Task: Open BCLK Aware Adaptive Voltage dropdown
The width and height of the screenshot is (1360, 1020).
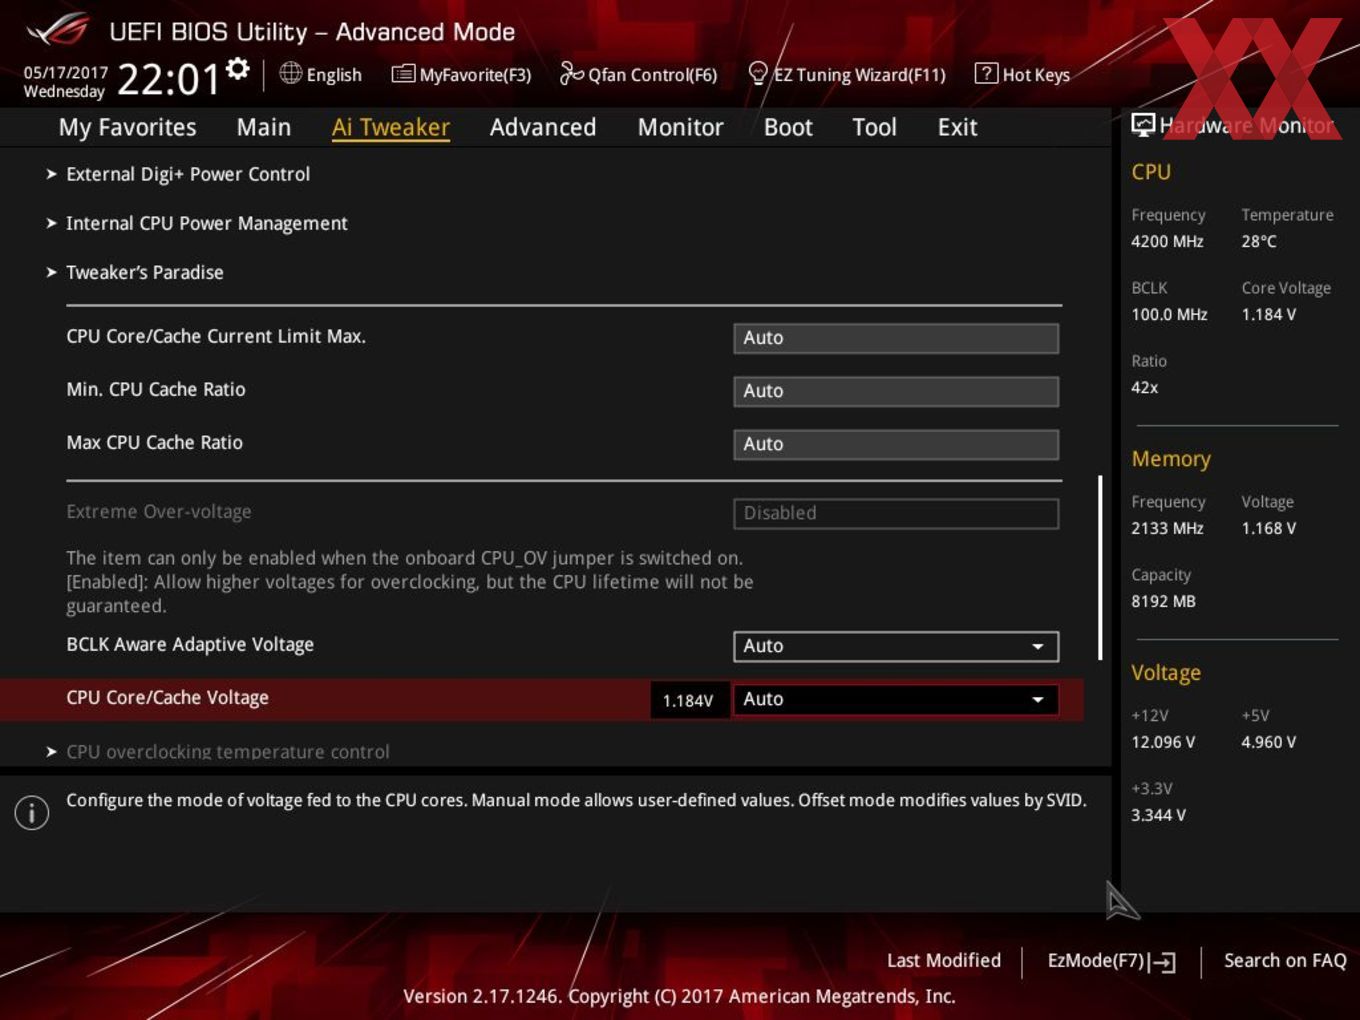Action: point(896,646)
